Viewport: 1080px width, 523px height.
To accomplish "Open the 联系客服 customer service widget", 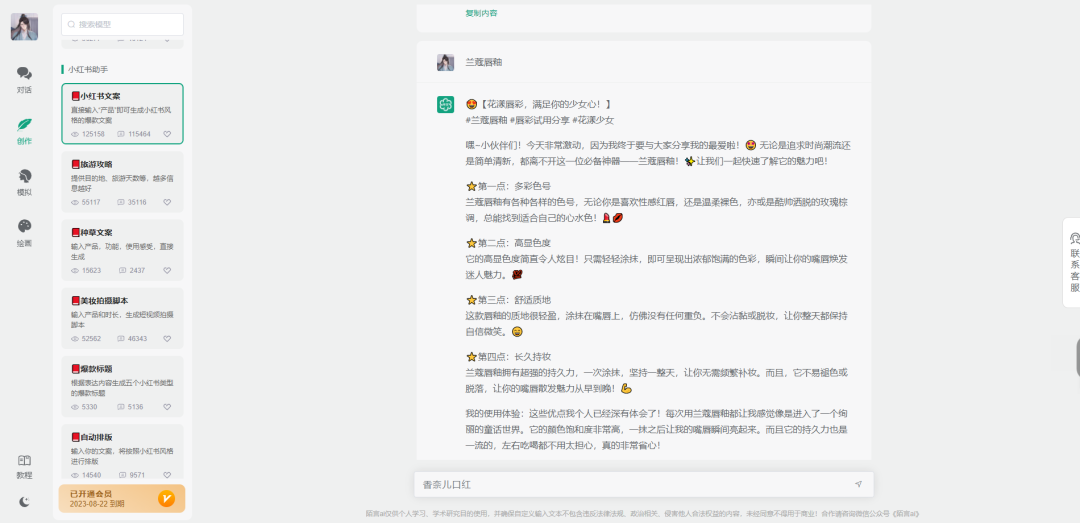I will 1073,263.
